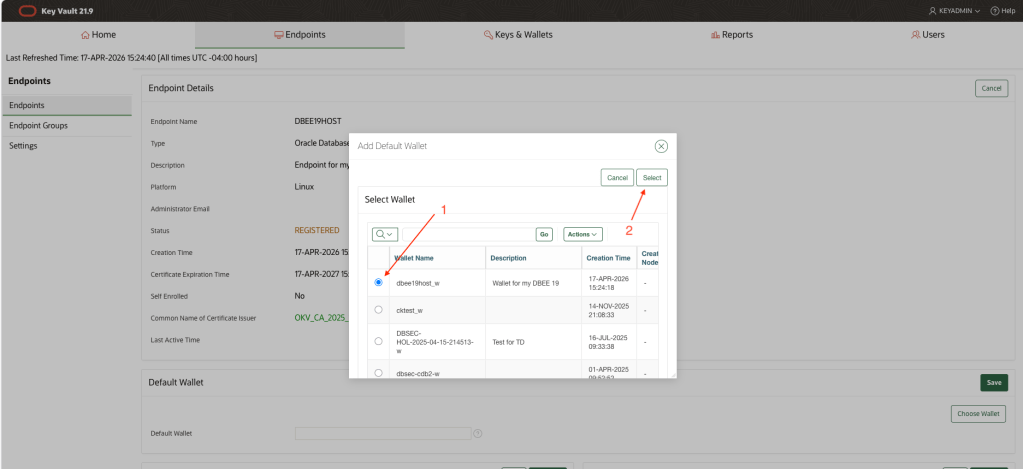Image resolution: width=1023 pixels, height=469 pixels.
Task: Select the cktest_w wallet radio button
Action: coord(378,310)
